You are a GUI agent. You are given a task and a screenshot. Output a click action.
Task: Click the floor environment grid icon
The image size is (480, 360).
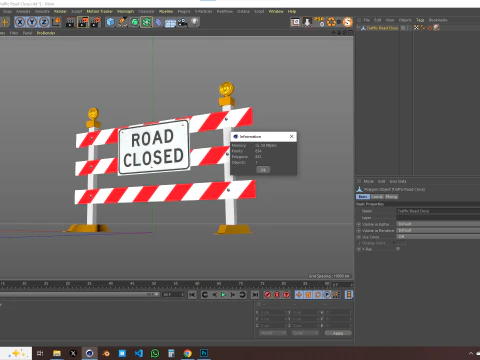pyautogui.click(x=170, y=23)
